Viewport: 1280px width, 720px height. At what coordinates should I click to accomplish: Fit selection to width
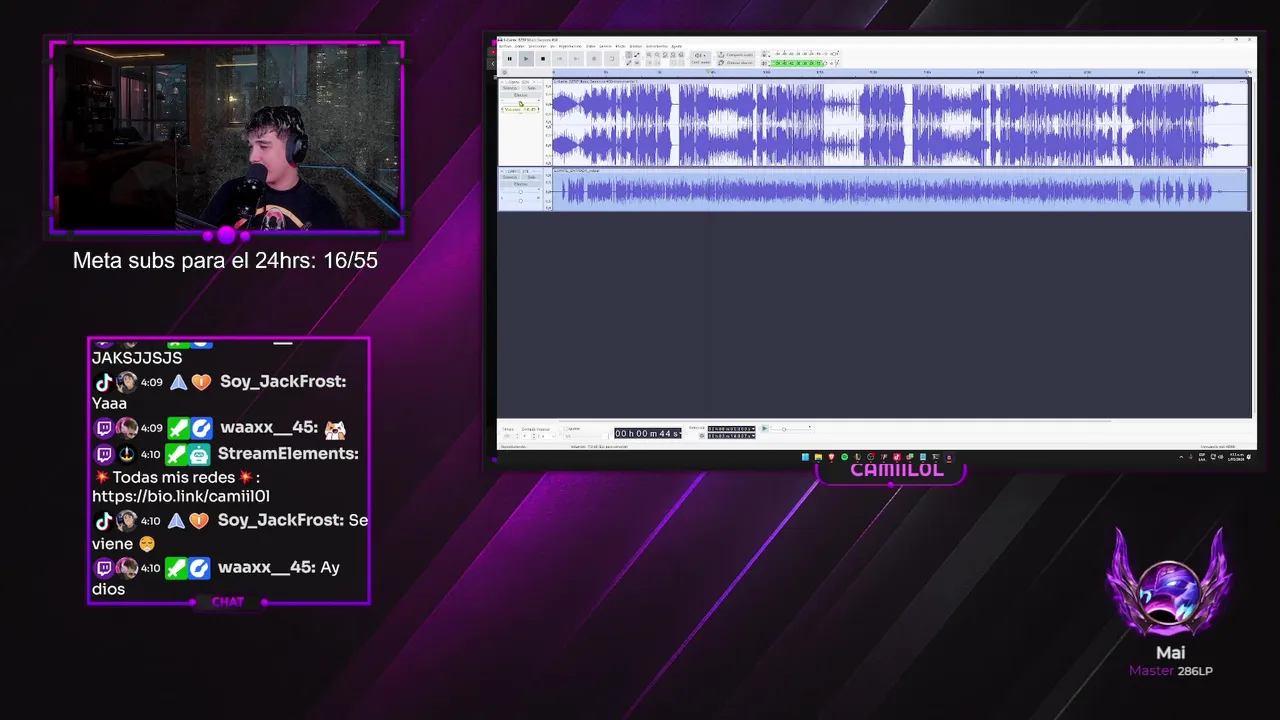[x=665, y=55]
